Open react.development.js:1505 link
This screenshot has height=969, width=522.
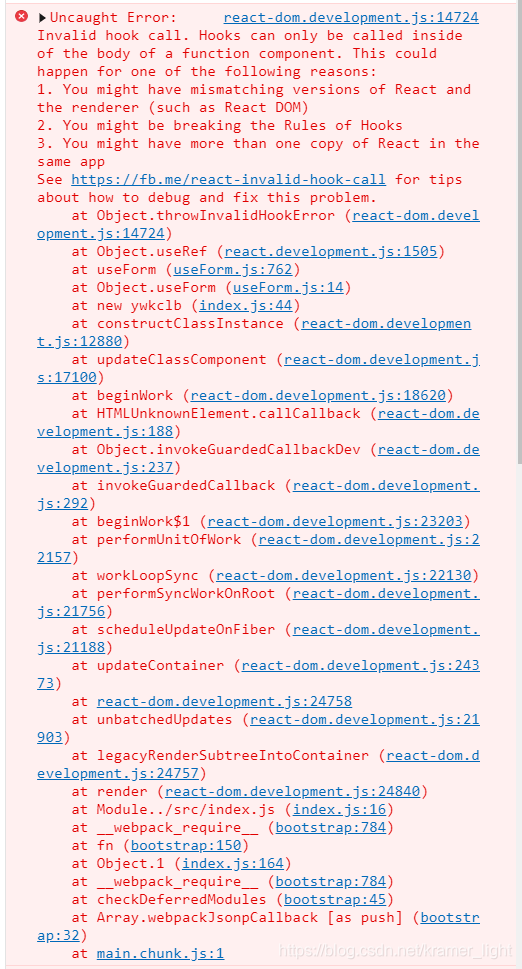coord(331,252)
